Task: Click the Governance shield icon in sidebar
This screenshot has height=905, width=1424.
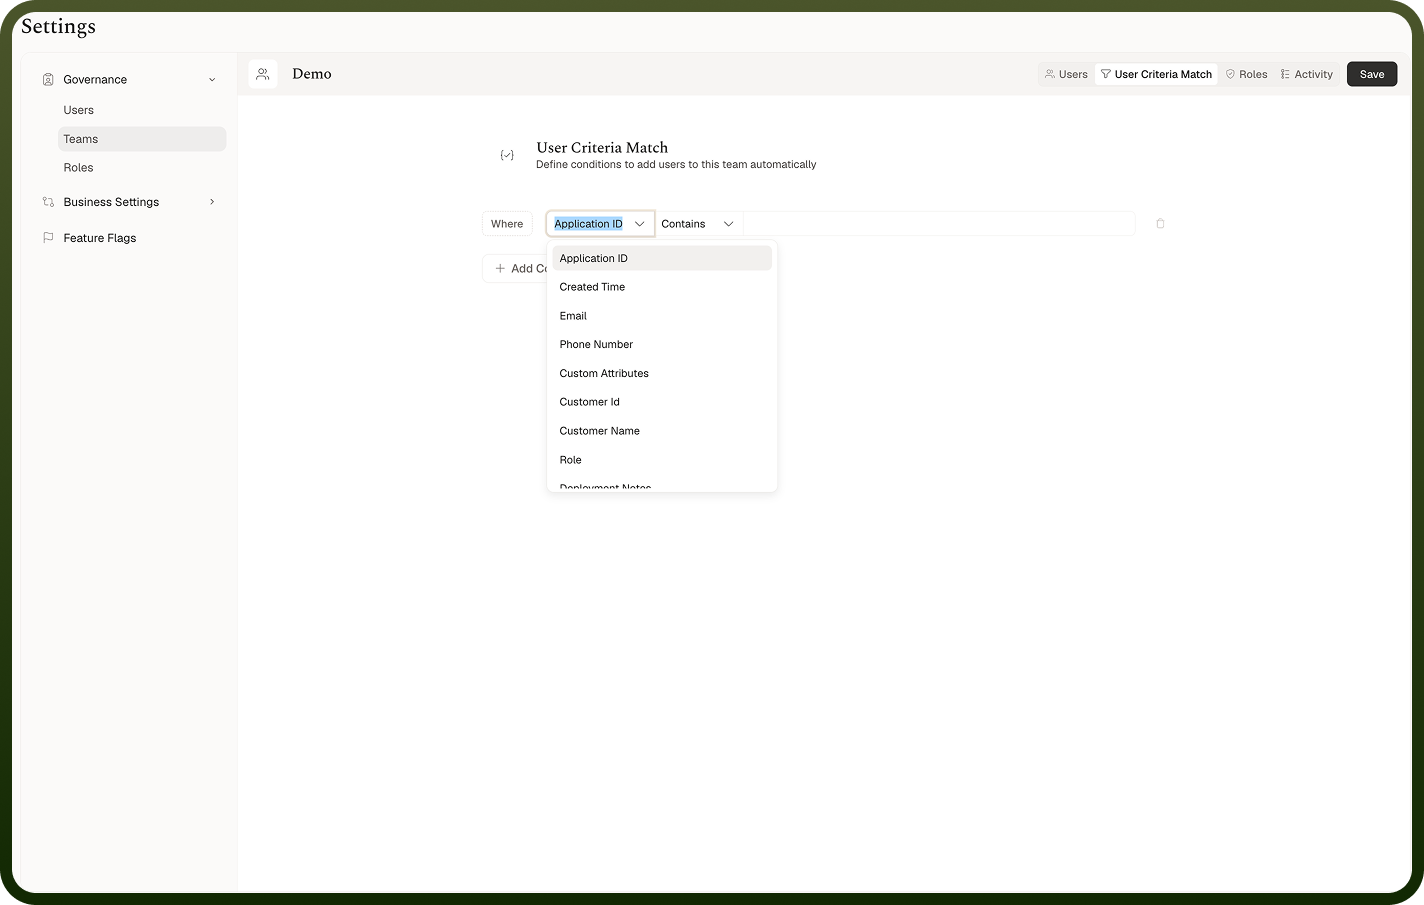Action: point(48,79)
